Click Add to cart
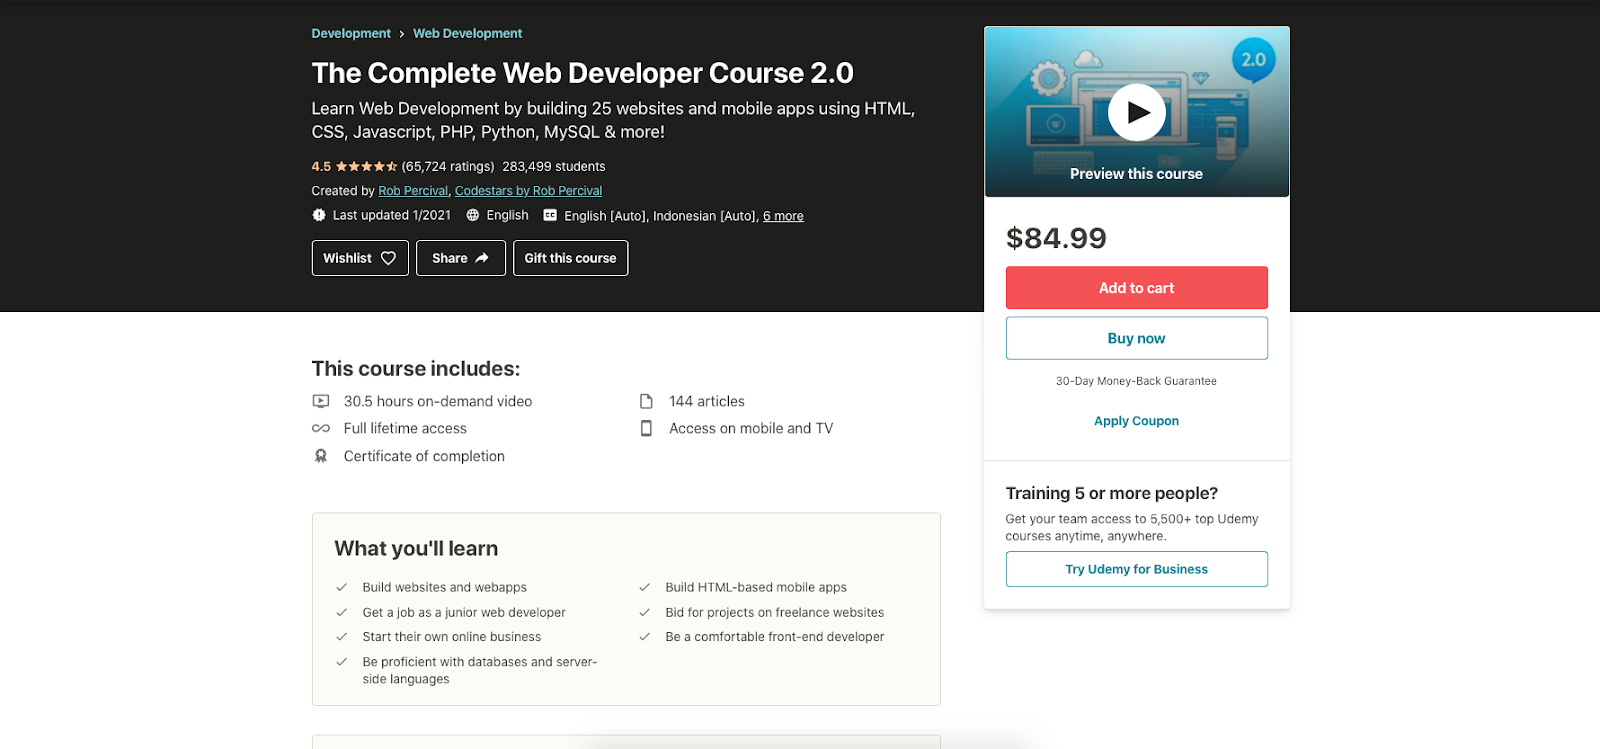 1137,288
